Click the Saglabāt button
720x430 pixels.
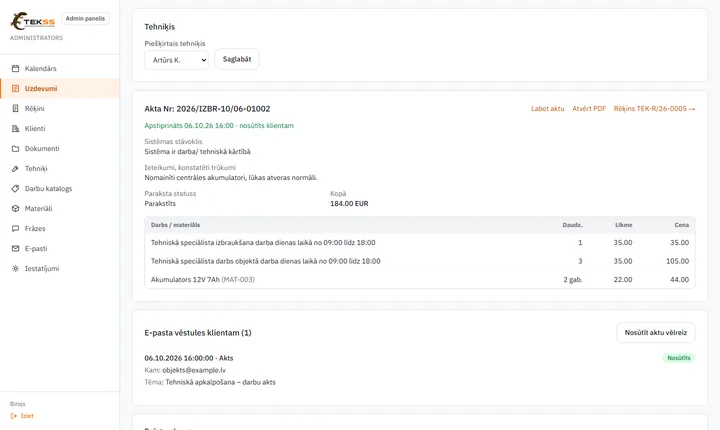tap(237, 59)
